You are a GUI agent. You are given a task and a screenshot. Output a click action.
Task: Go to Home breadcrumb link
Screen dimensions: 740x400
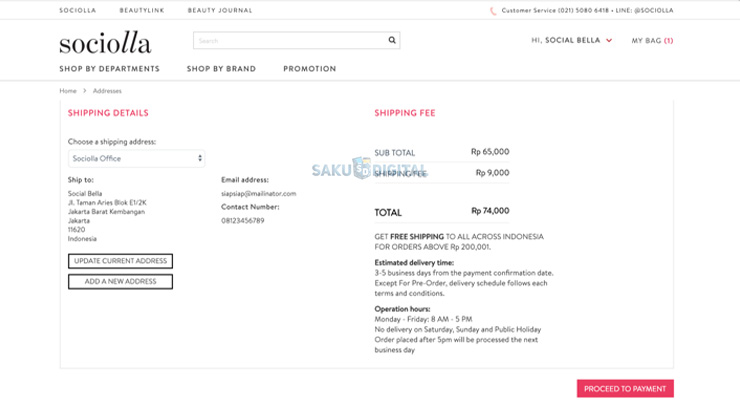(x=68, y=91)
